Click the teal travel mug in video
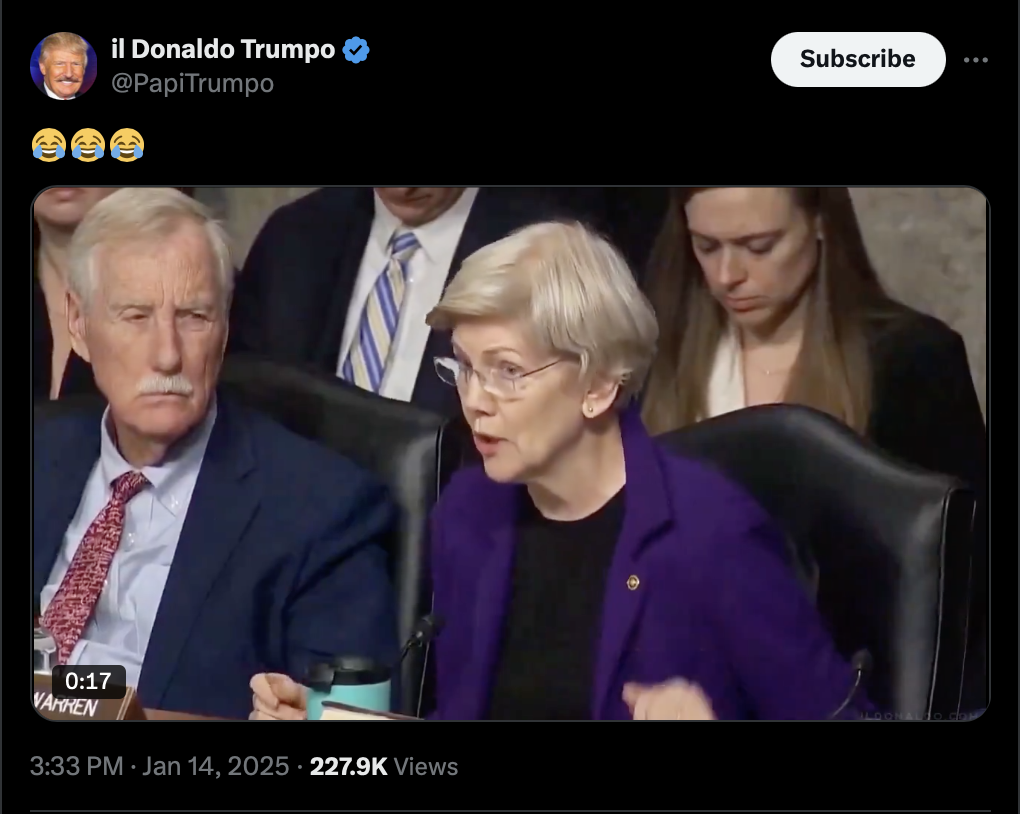This screenshot has height=814, width=1020. click(x=348, y=689)
